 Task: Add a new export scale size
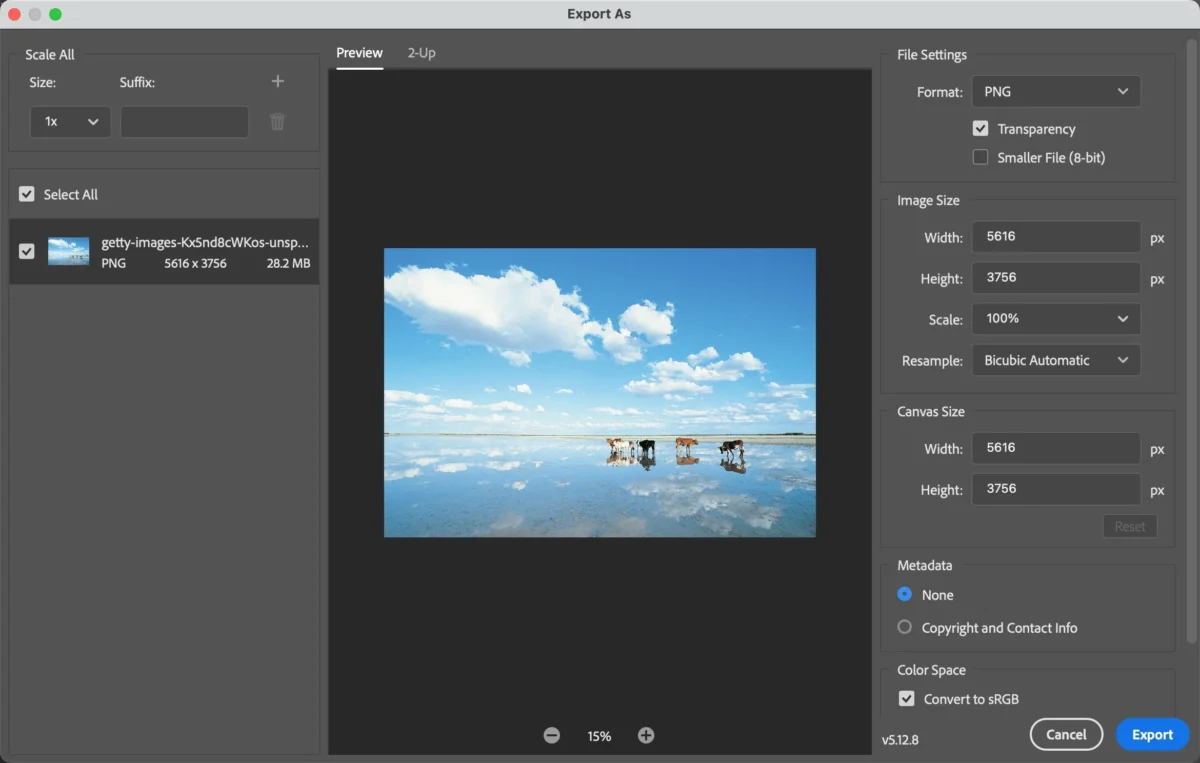[x=277, y=81]
